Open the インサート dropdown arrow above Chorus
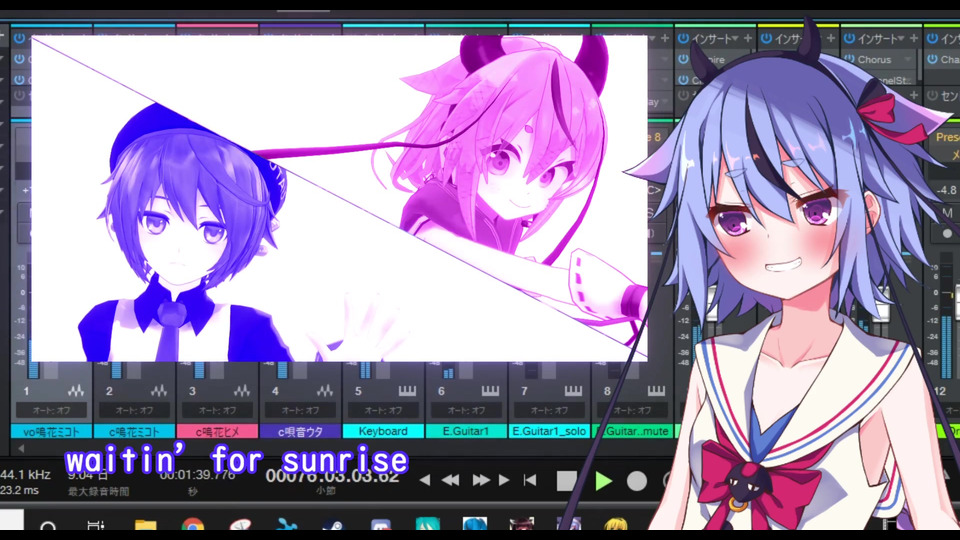Image resolution: width=960 pixels, height=540 pixels. pyautogui.click(x=901, y=39)
